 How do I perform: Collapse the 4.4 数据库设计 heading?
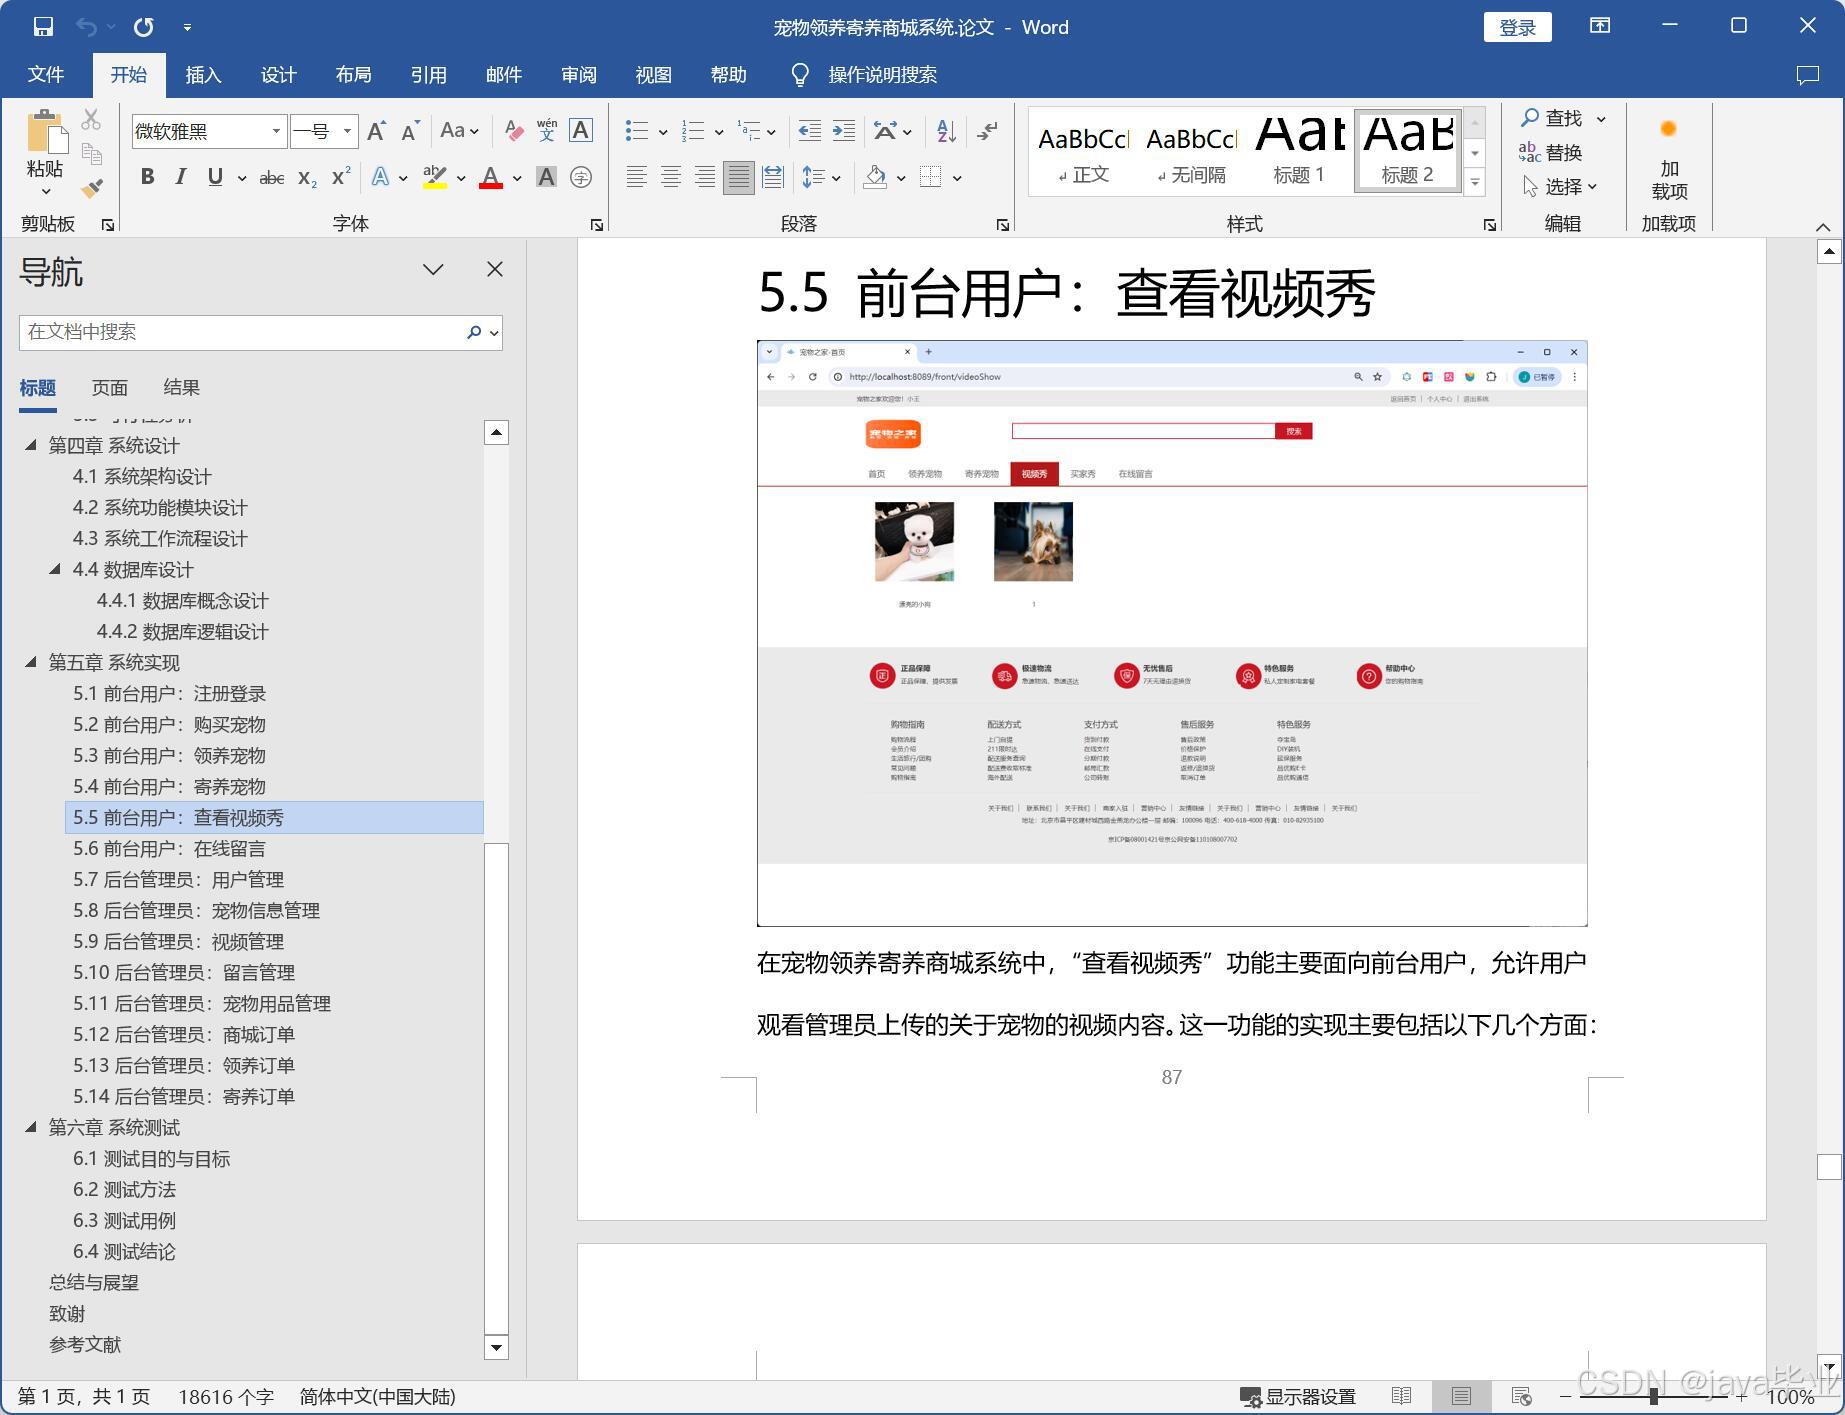tap(55, 569)
